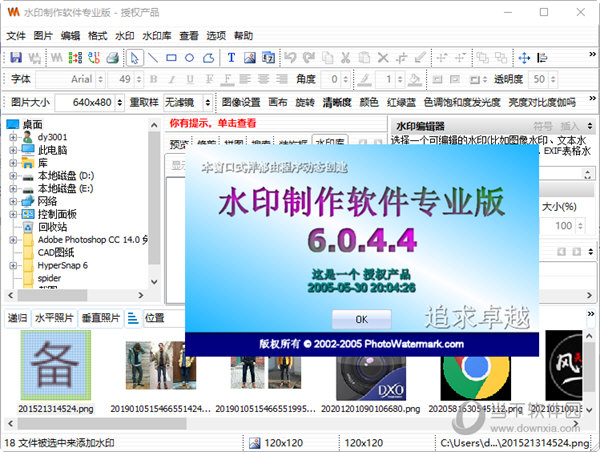Screen dimensions: 600x452
Task: Click the 角度 value spinner arrows
Action: pos(346,79)
